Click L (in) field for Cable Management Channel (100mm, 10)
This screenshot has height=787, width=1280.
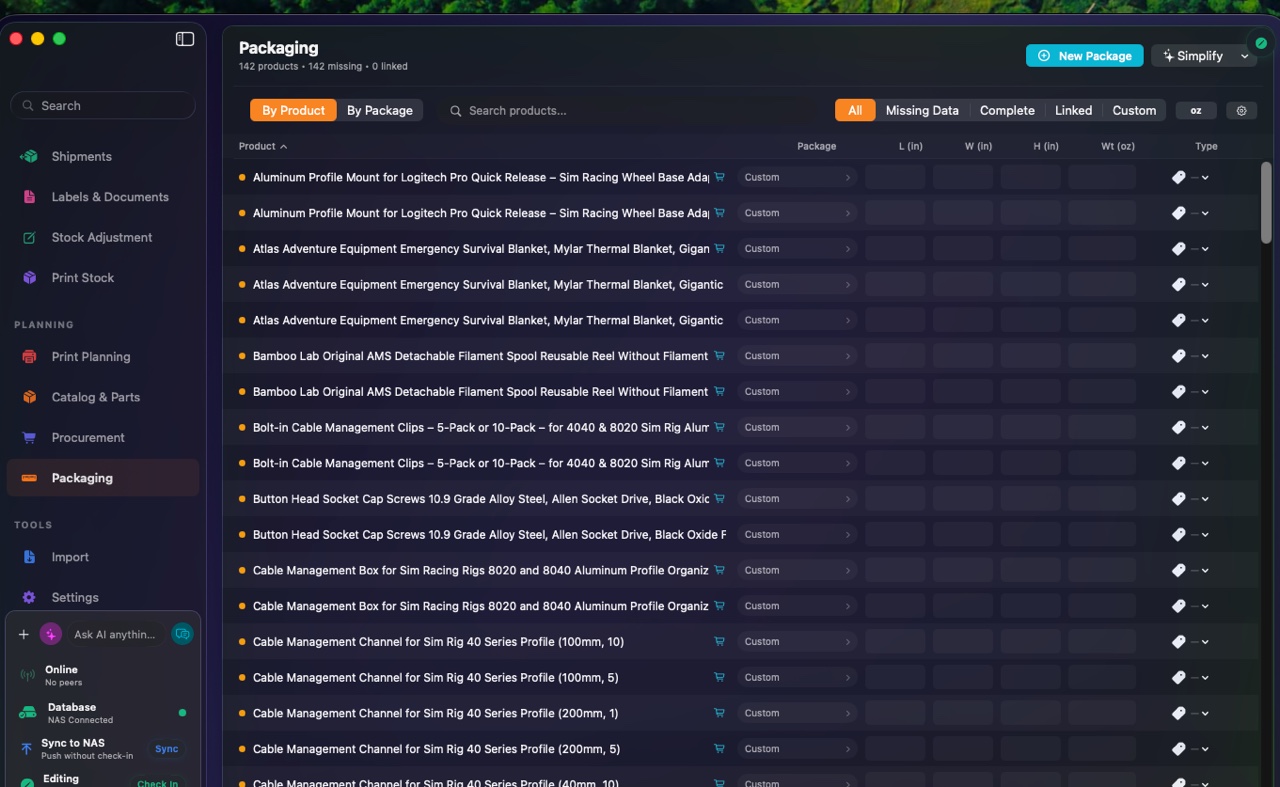[x=896, y=642]
